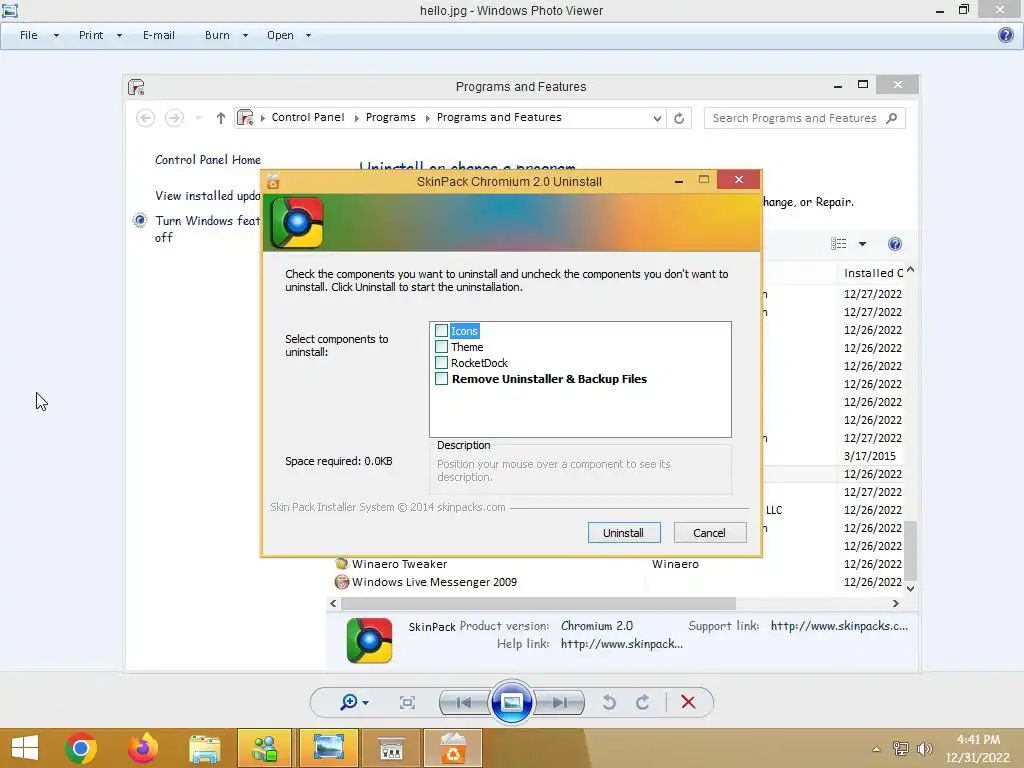Click the back arrow in Programs and Features
The width and height of the screenshot is (1024, 768).
[146, 118]
